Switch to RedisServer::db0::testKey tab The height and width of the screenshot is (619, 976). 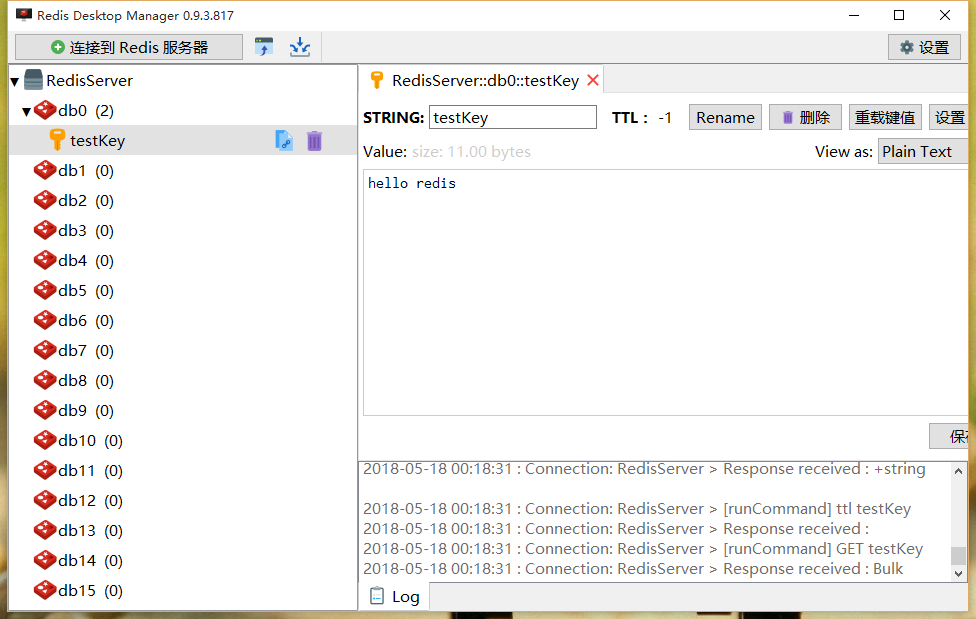pyautogui.click(x=481, y=81)
